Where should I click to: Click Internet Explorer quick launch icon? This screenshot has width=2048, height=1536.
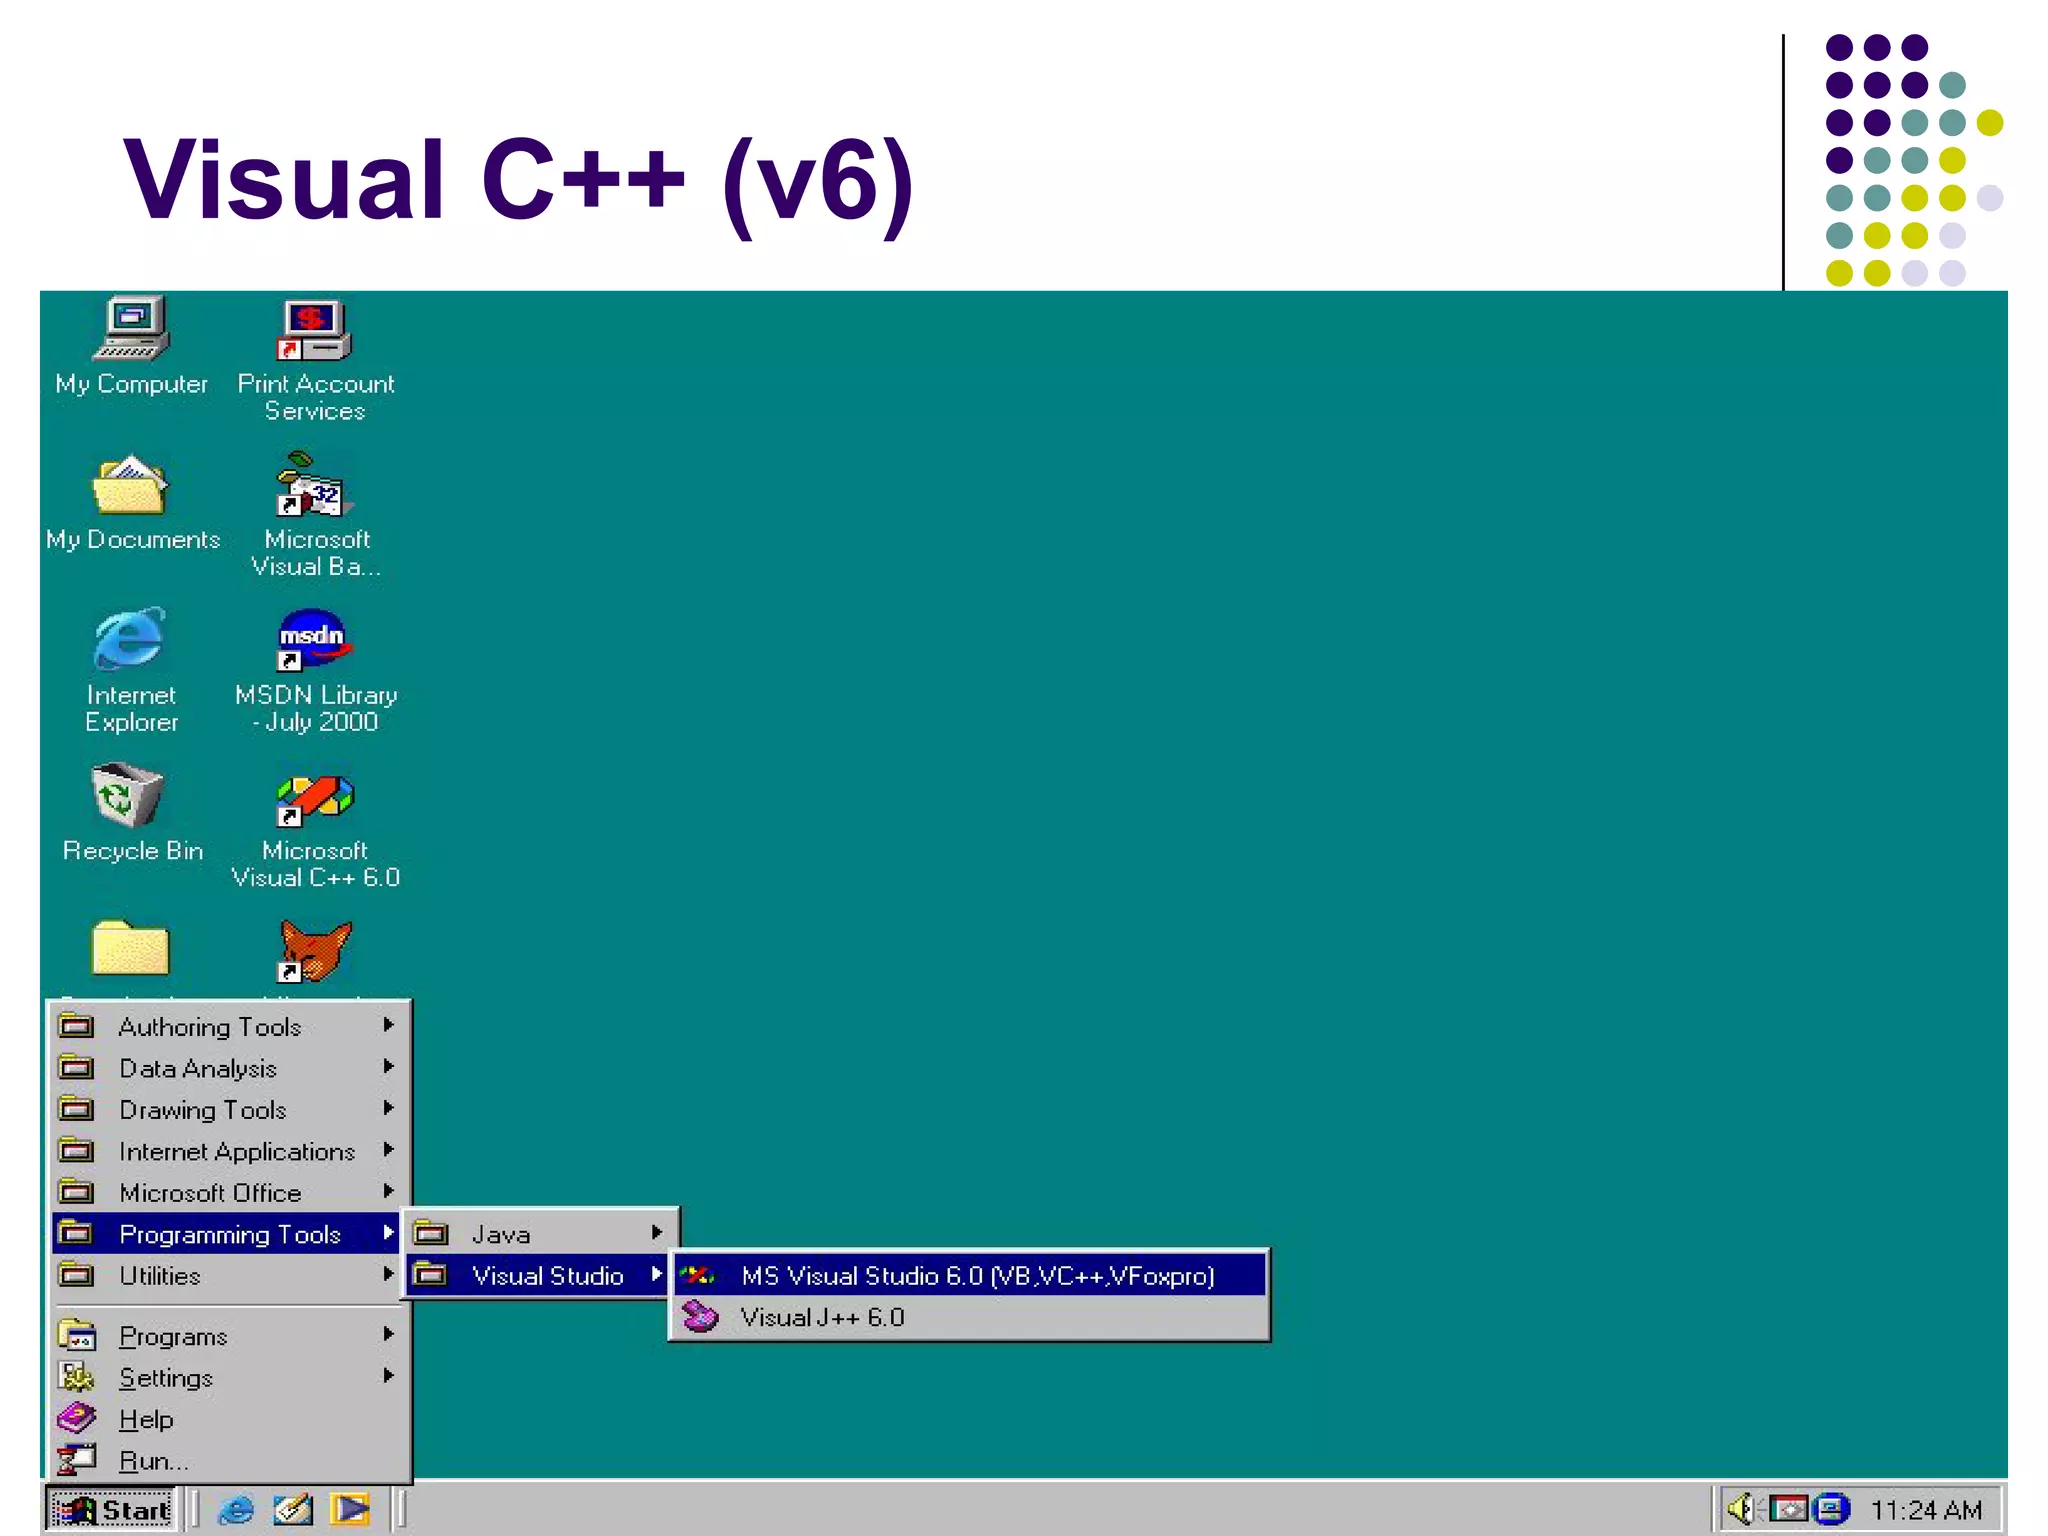point(236,1509)
